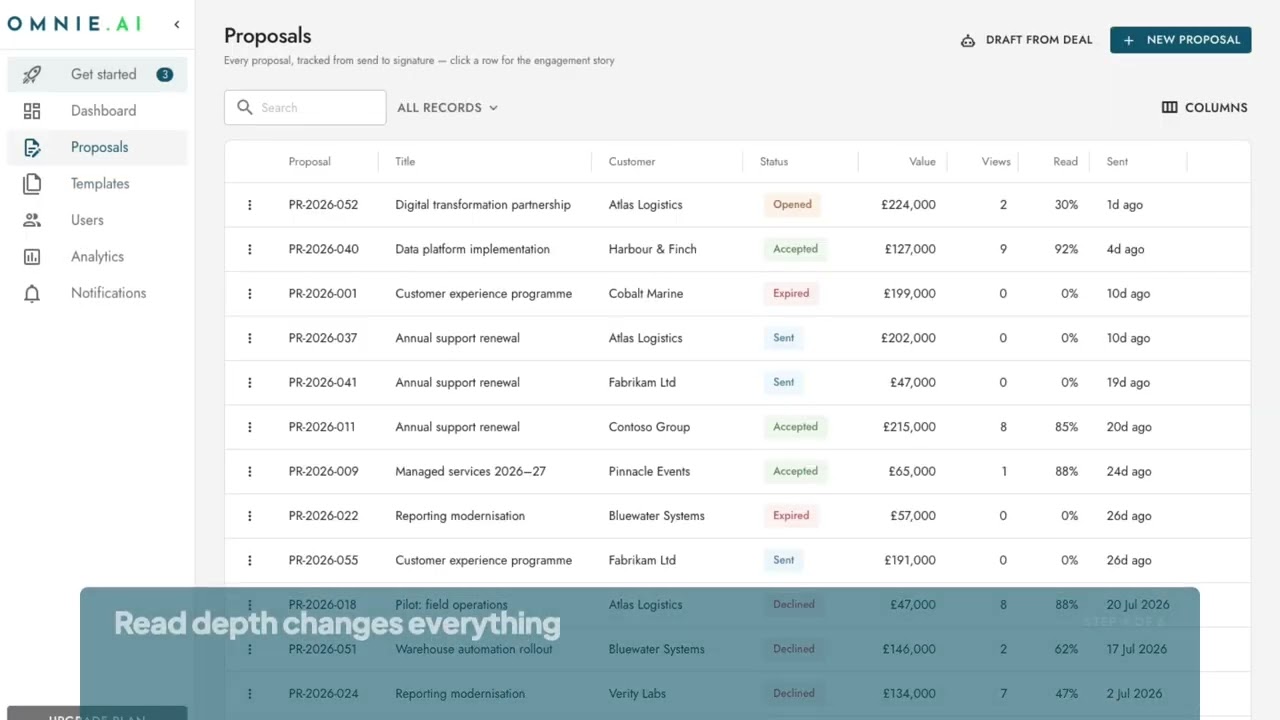
Task: Open row menu for PR-2026-041
Action: 250,382
